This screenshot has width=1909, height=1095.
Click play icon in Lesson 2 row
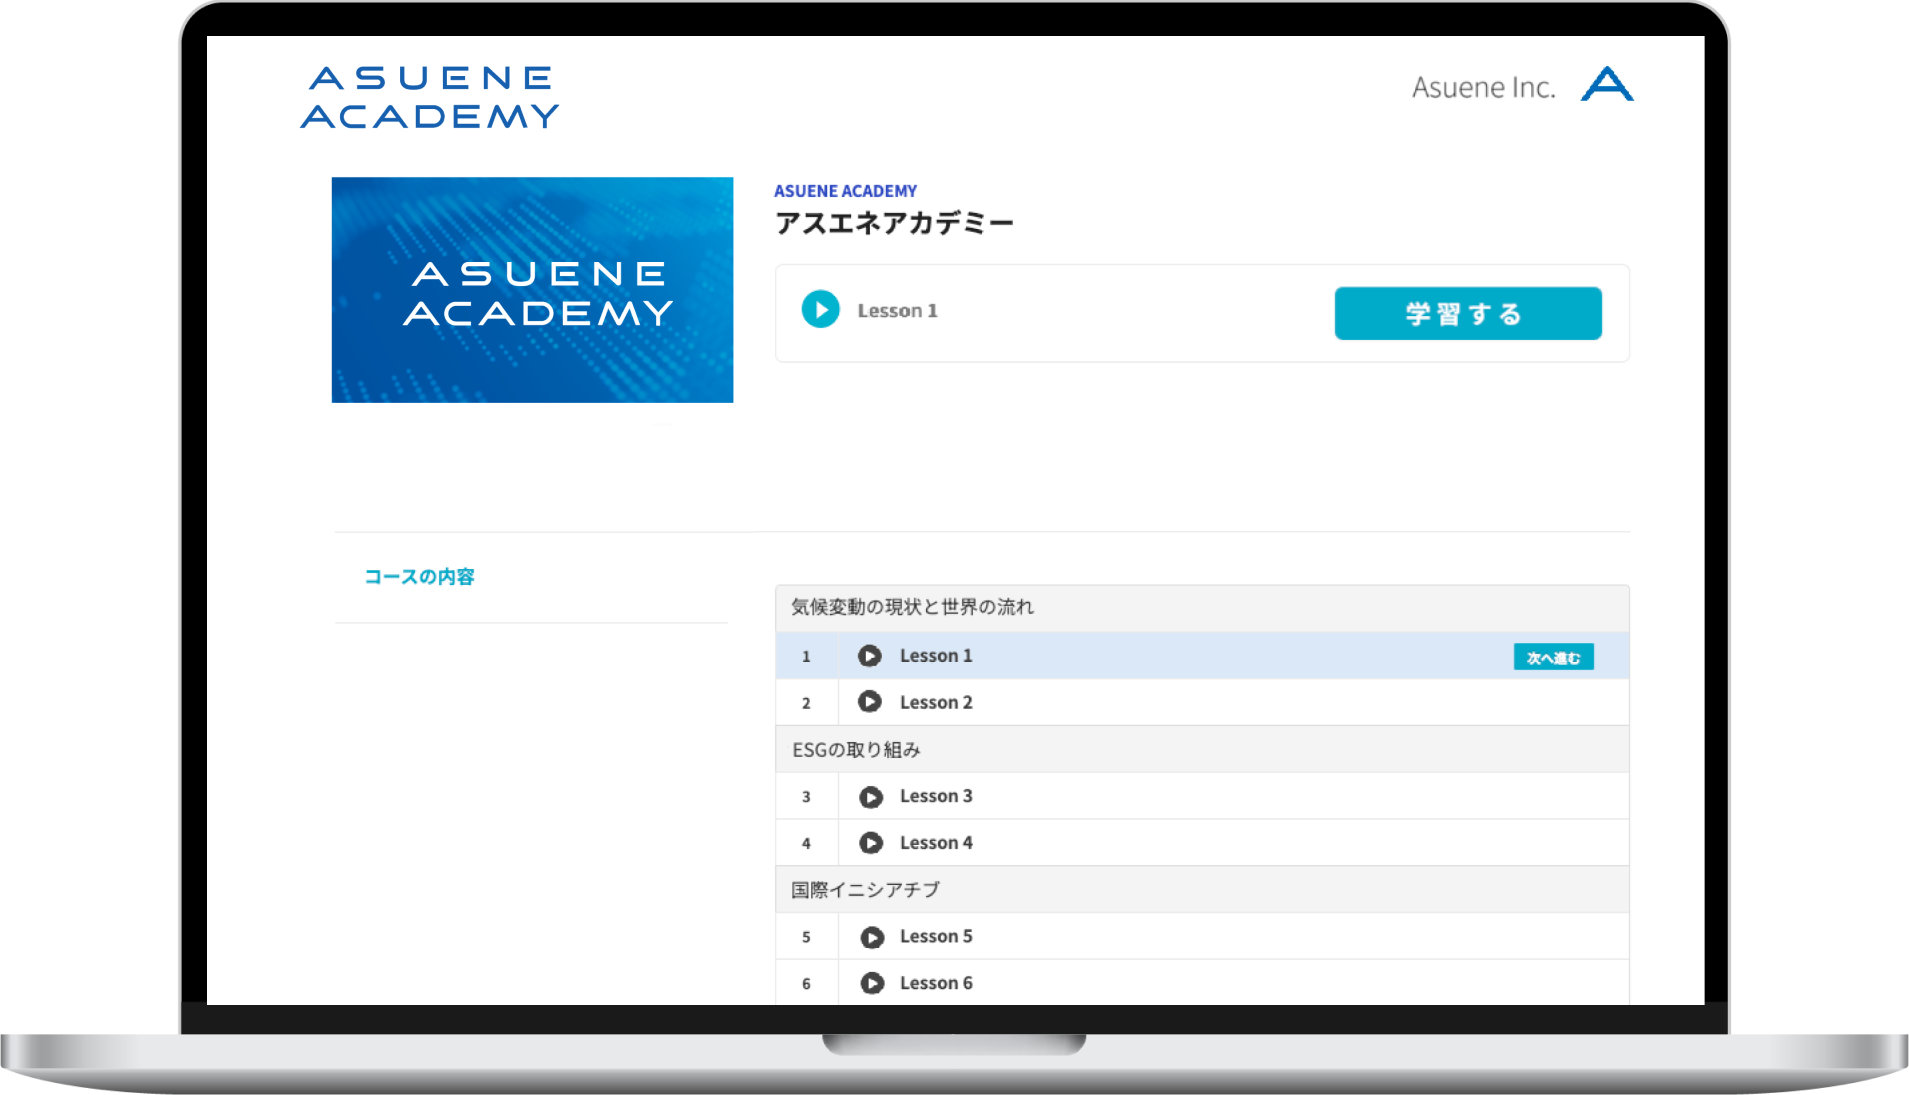869,702
